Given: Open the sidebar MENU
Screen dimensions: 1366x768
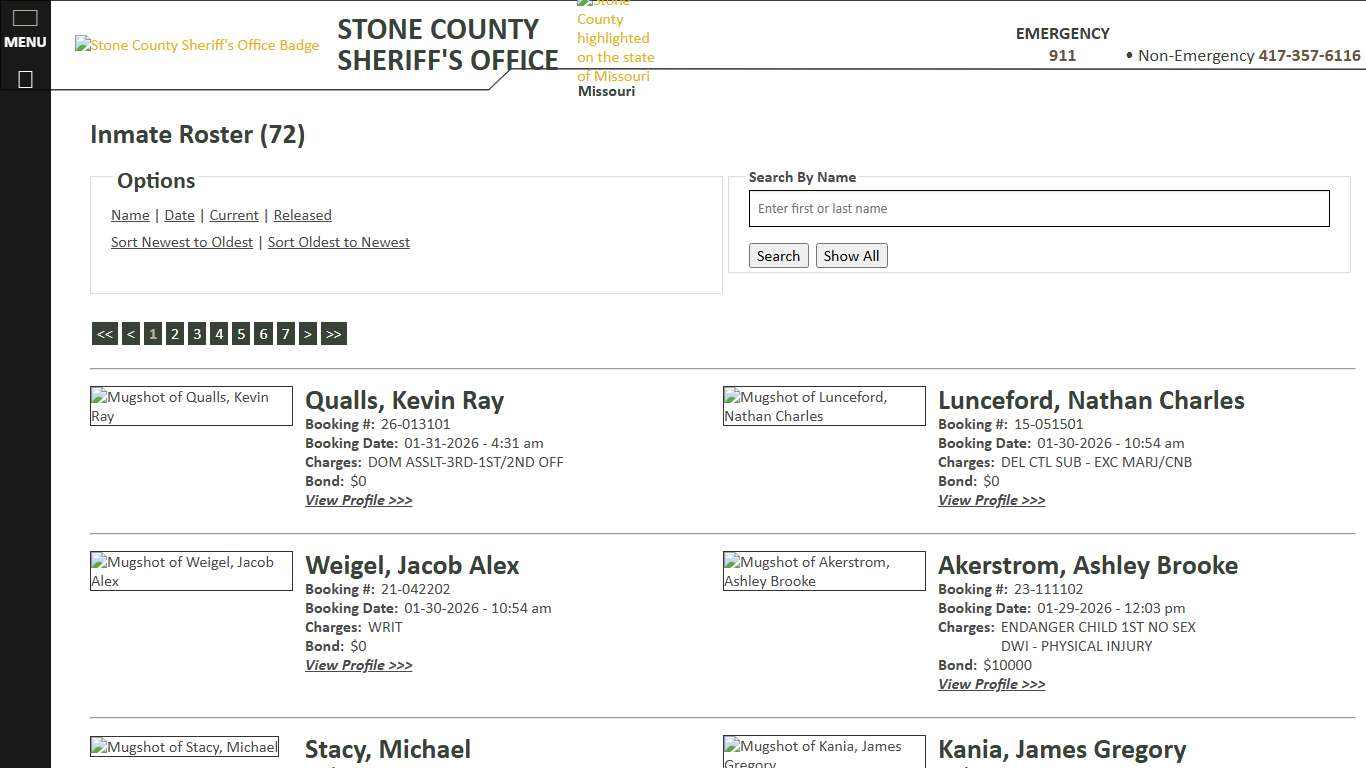Looking at the screenshot, I should (x=24, y=30).
